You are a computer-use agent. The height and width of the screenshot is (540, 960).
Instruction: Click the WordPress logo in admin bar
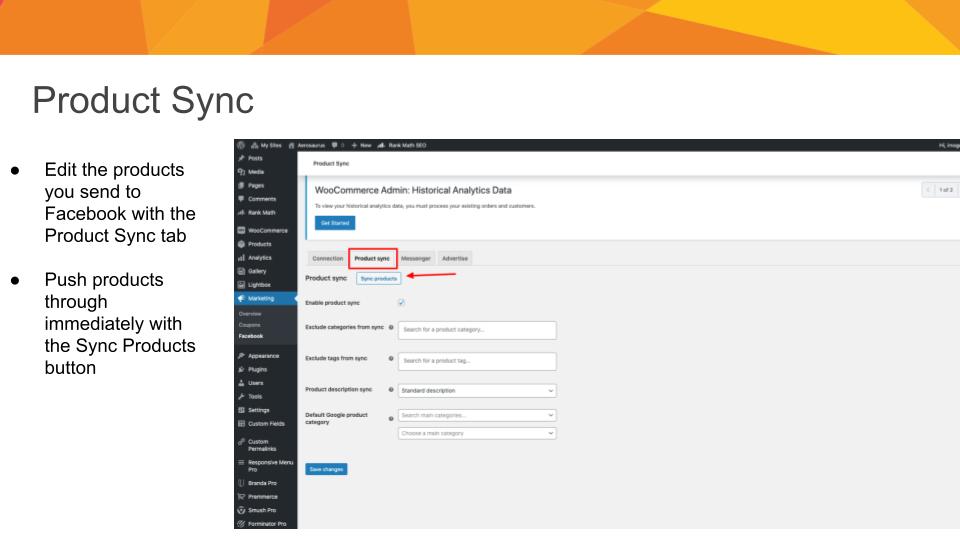(x=241, y=145)
